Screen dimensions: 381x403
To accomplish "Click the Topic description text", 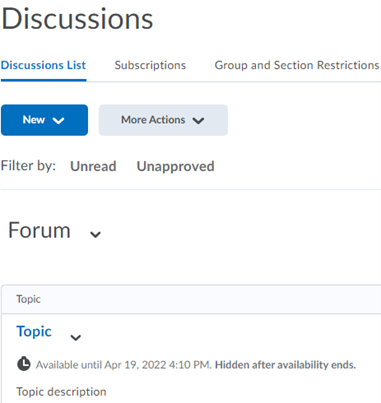I will point(61,392).
